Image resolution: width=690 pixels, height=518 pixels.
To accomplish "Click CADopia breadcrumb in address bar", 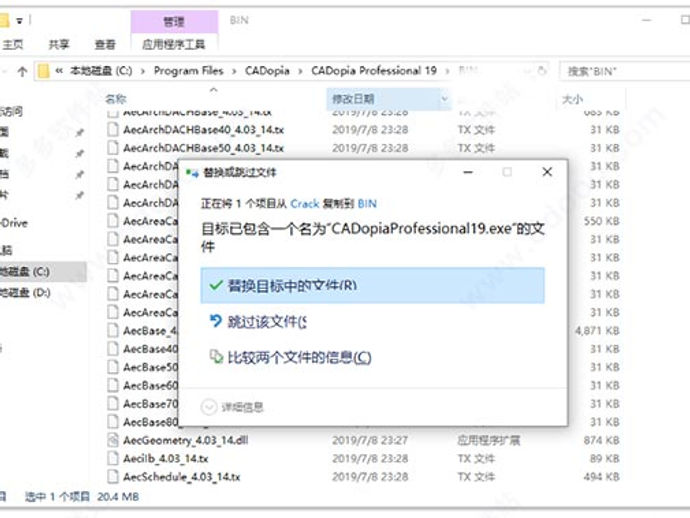I will [x=267, y=70].
